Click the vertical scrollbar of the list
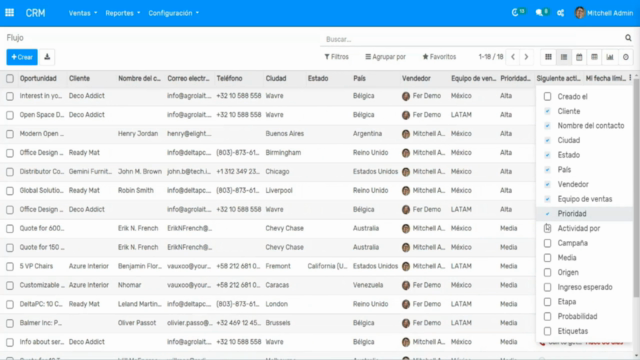Viewport: 640px width, 360px height. [636, 188]
